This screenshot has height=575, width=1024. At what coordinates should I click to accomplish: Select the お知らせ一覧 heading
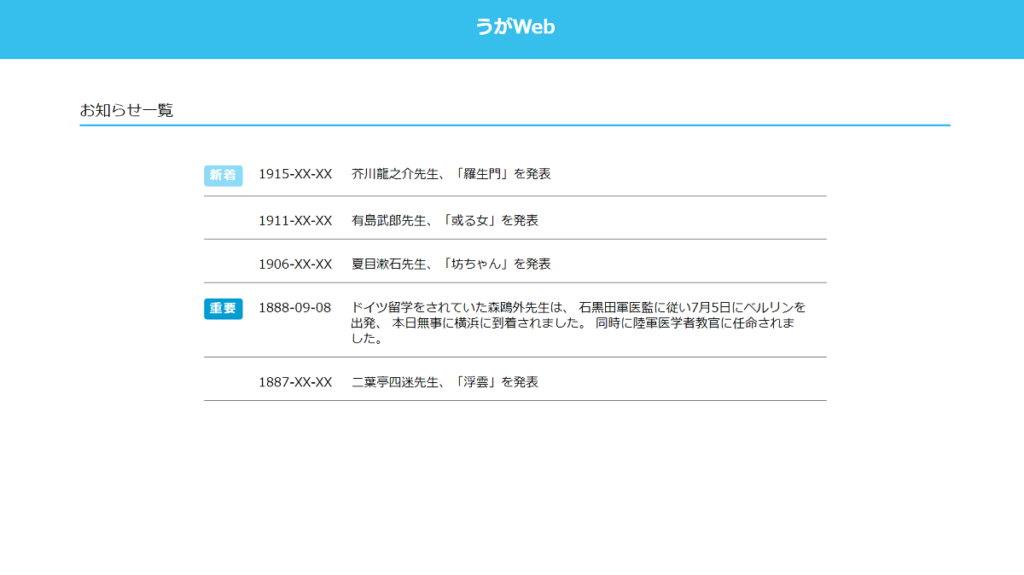click(127, 110)
